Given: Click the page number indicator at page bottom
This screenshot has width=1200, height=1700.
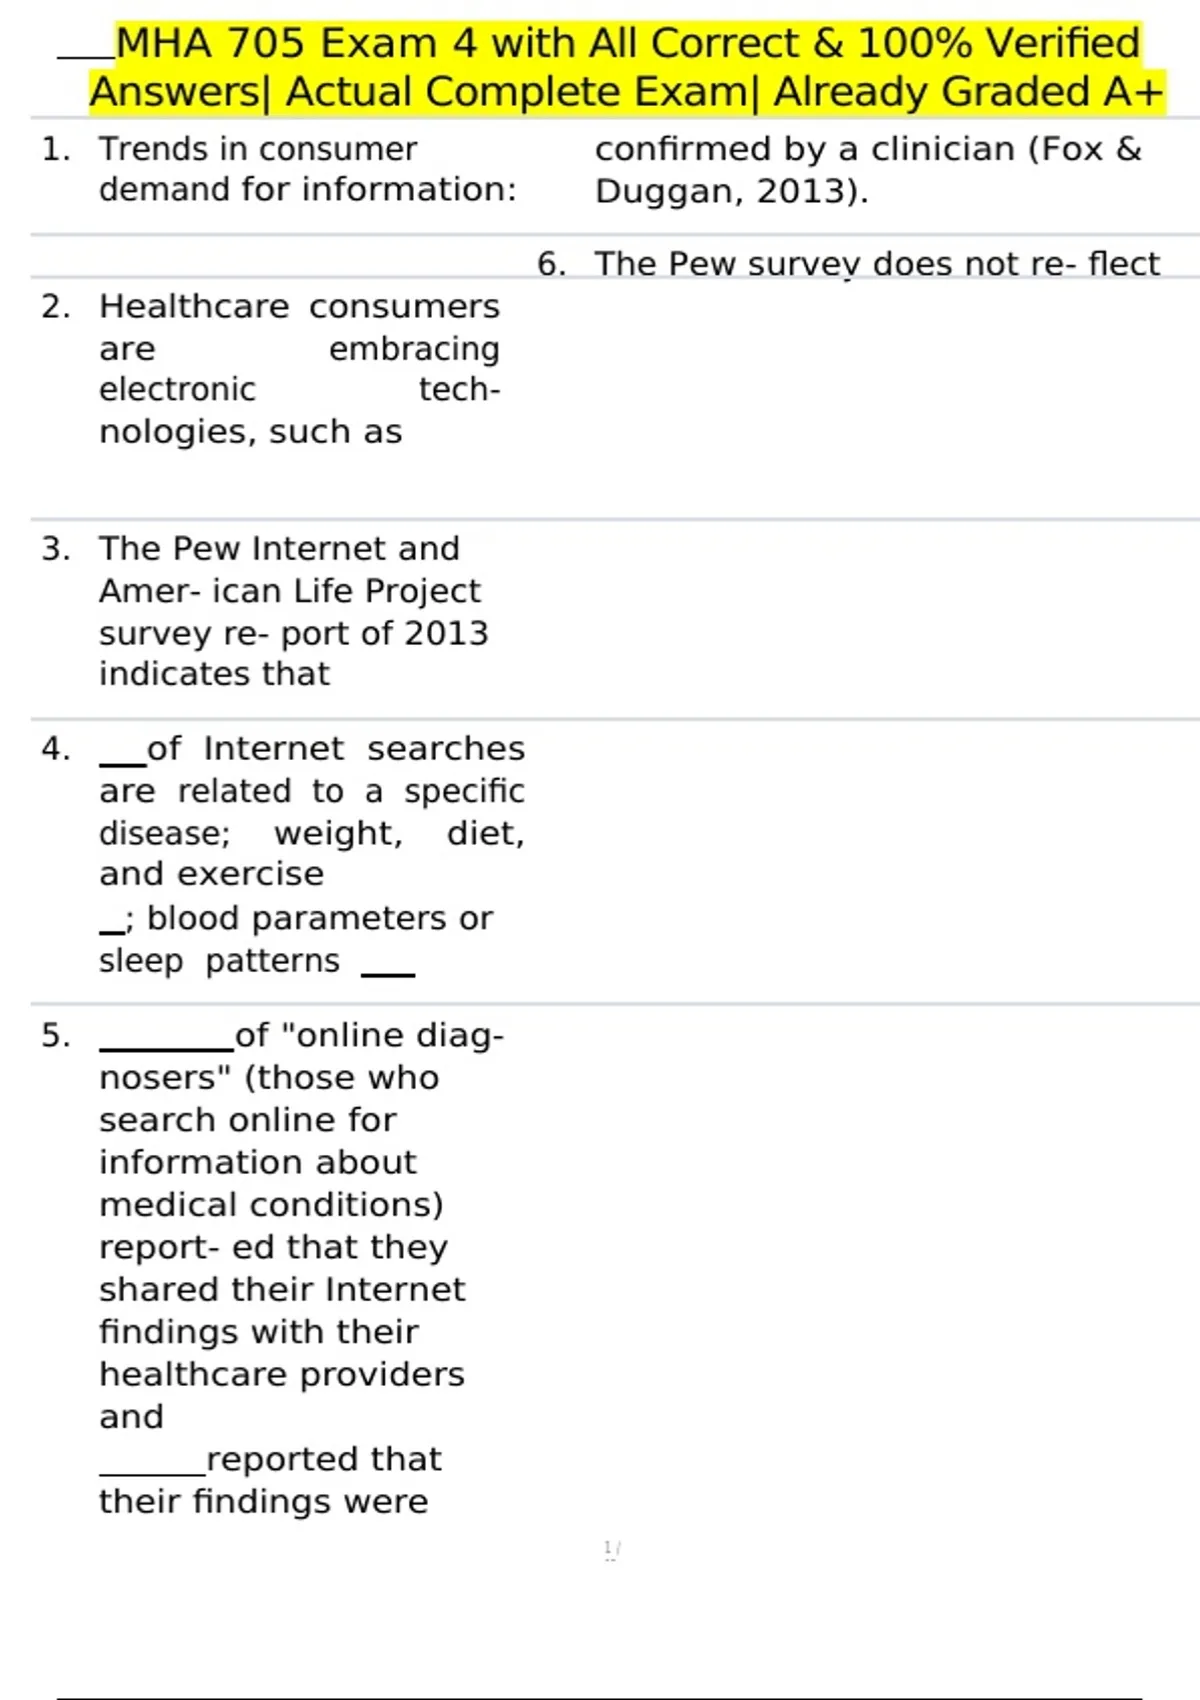Looking at the screenshot, I should tap(612, 1550).
